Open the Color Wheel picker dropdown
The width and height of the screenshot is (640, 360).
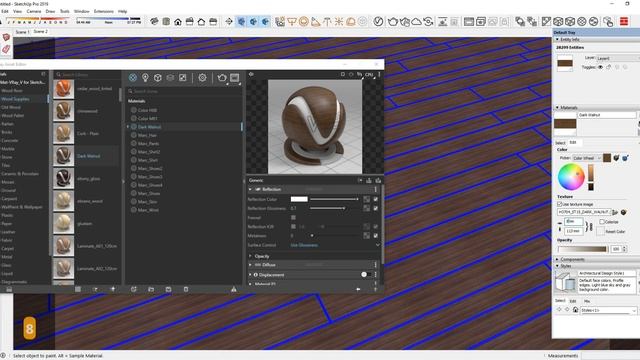click(587, 158)
